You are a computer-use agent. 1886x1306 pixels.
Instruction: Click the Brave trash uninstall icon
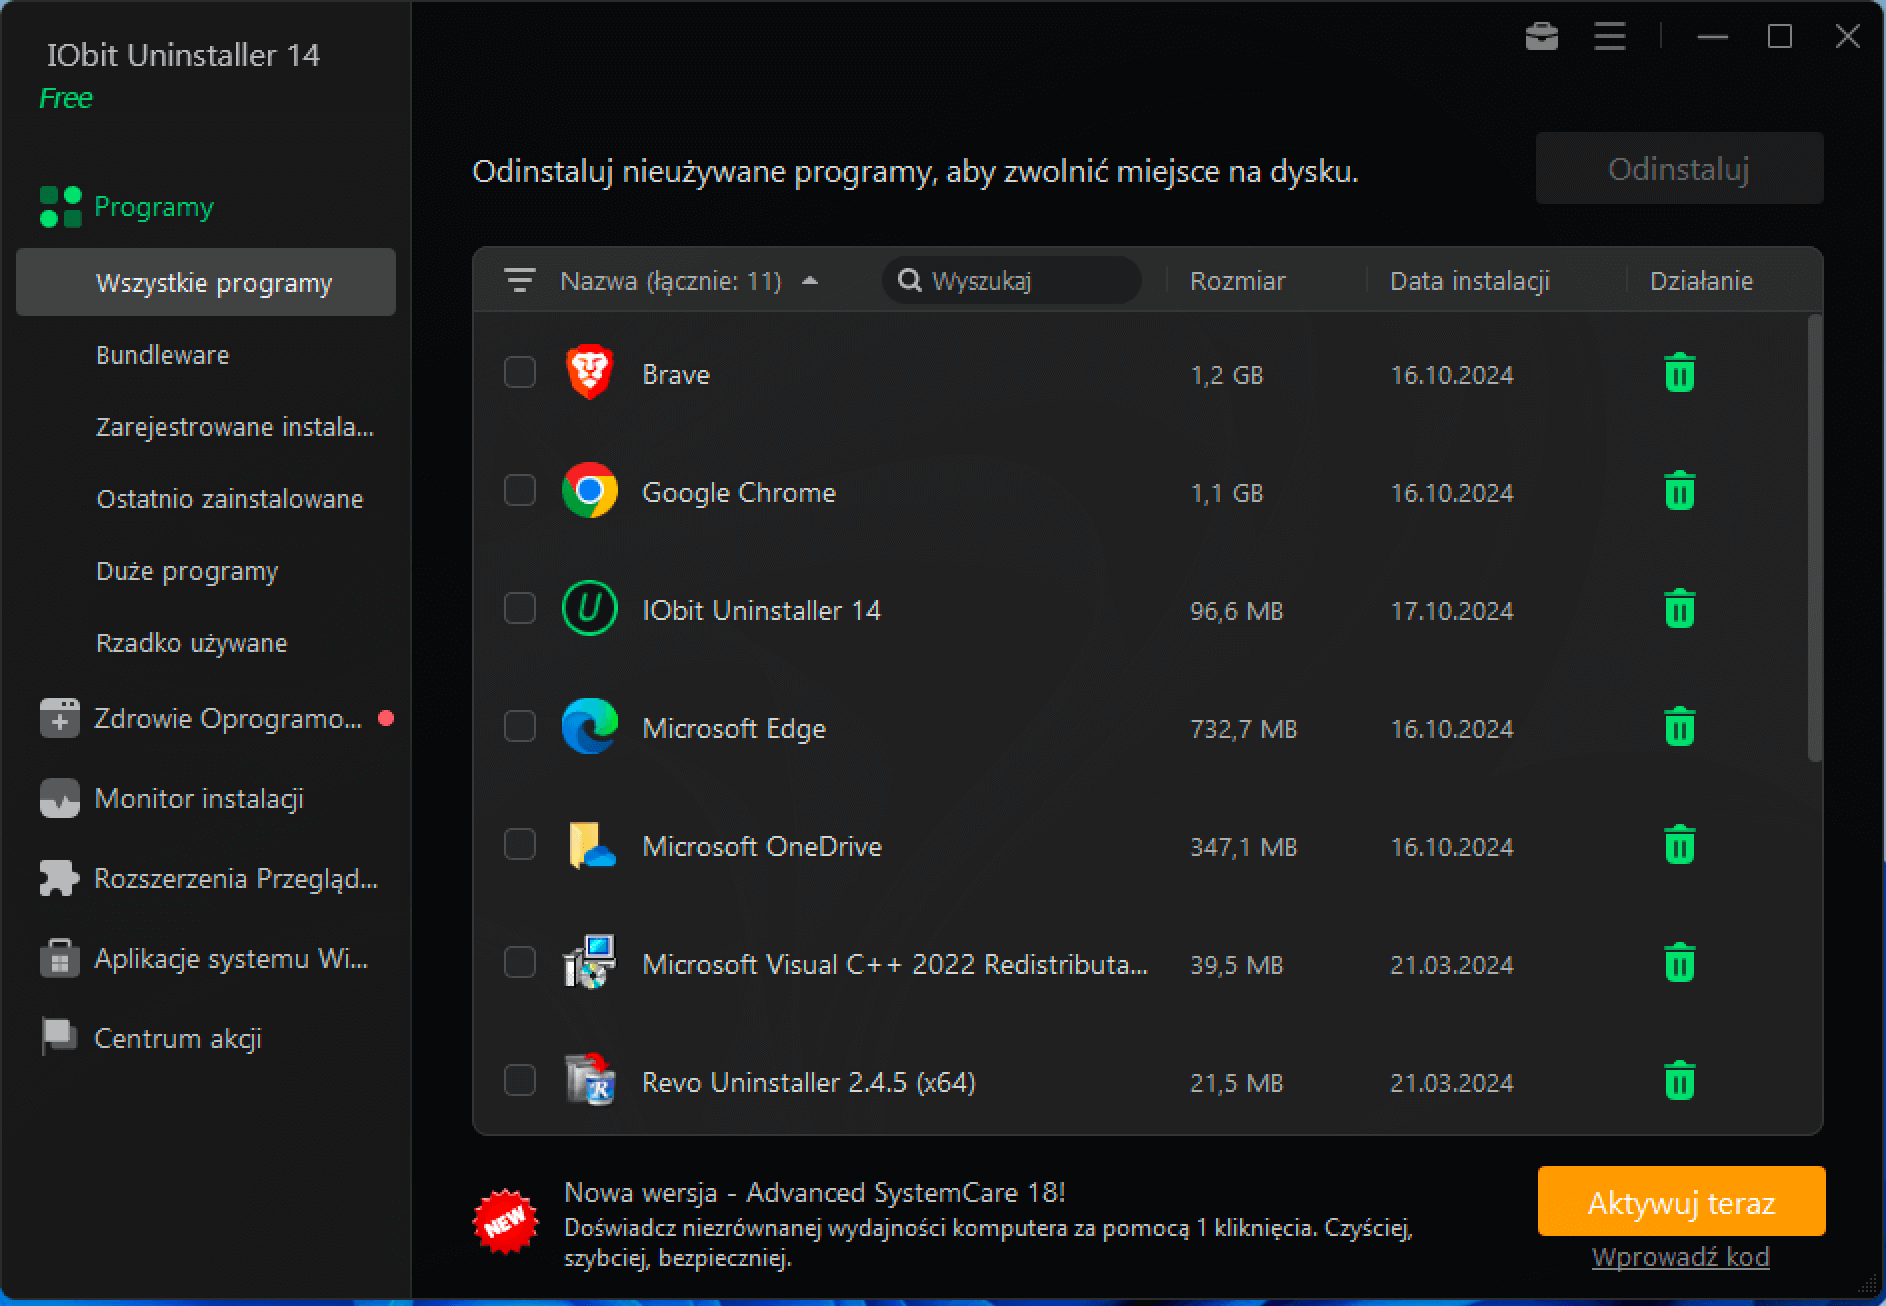point(1679,373)
